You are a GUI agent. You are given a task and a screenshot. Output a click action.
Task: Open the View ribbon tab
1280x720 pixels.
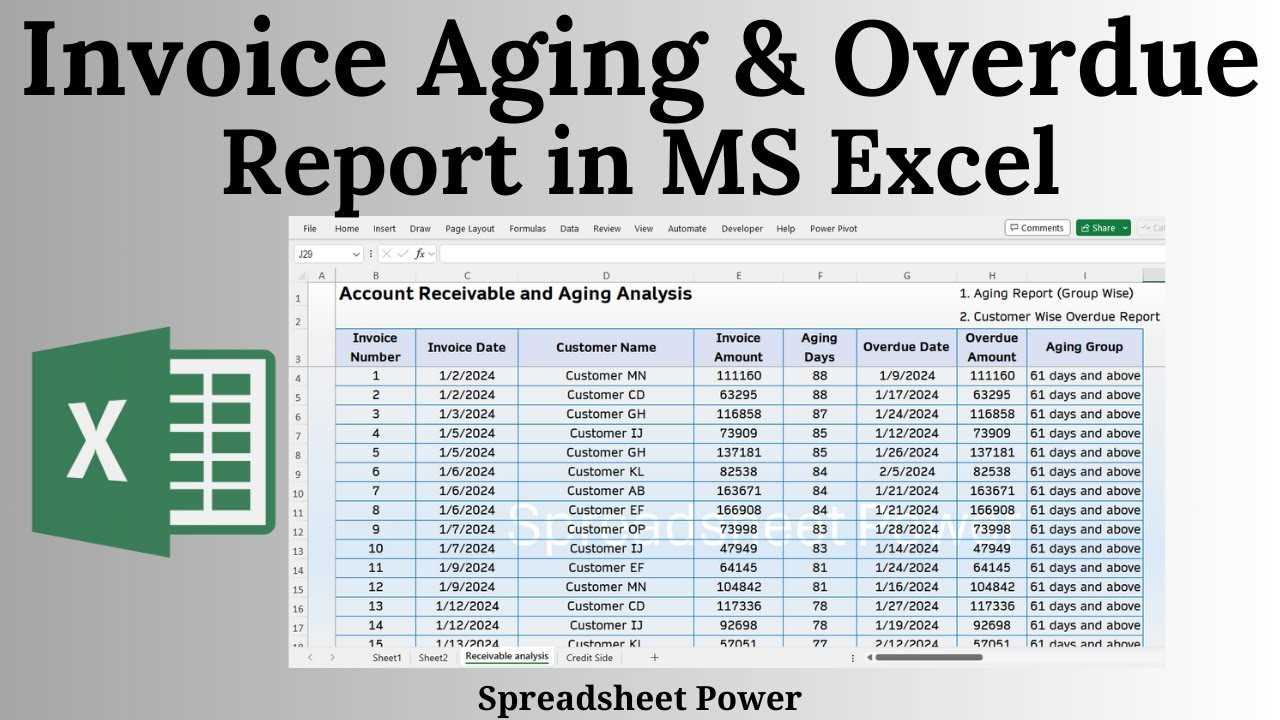pyautogui.click(x=644, y=228)
